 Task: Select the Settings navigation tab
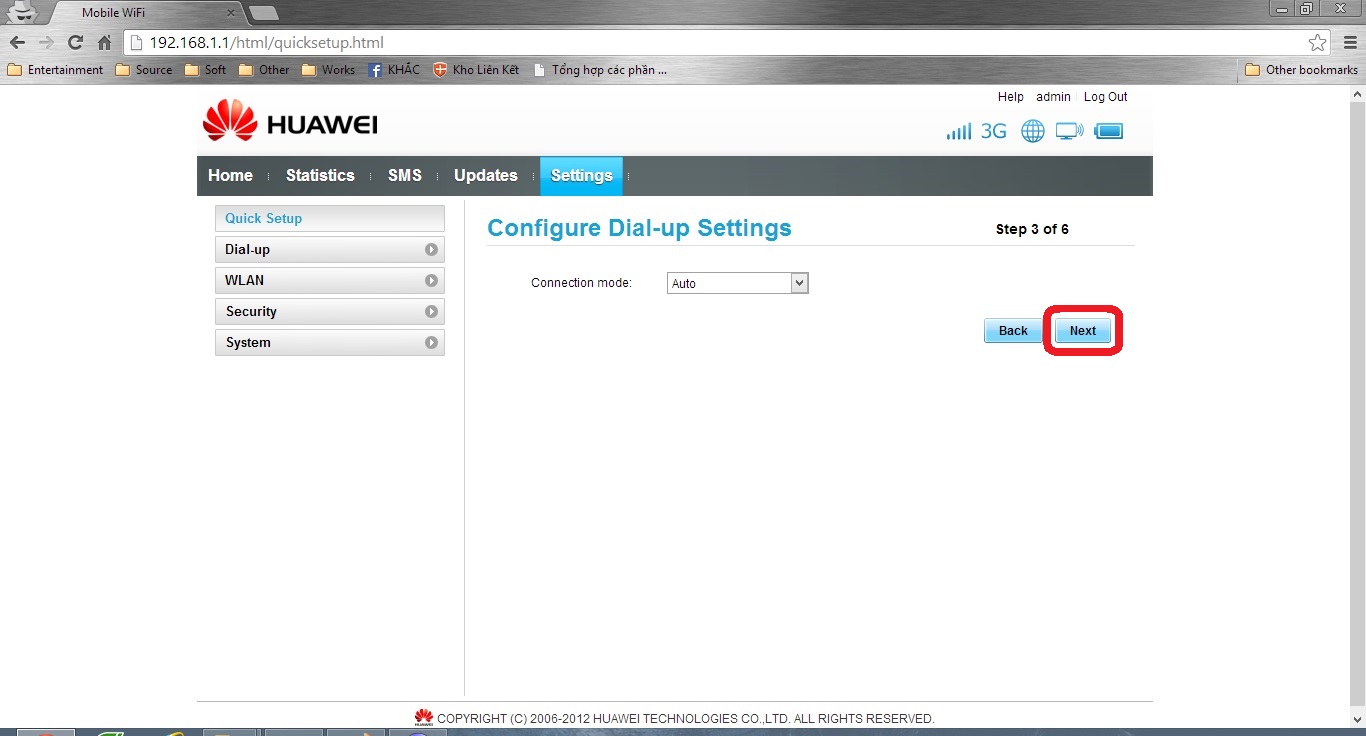pos(581,176)
